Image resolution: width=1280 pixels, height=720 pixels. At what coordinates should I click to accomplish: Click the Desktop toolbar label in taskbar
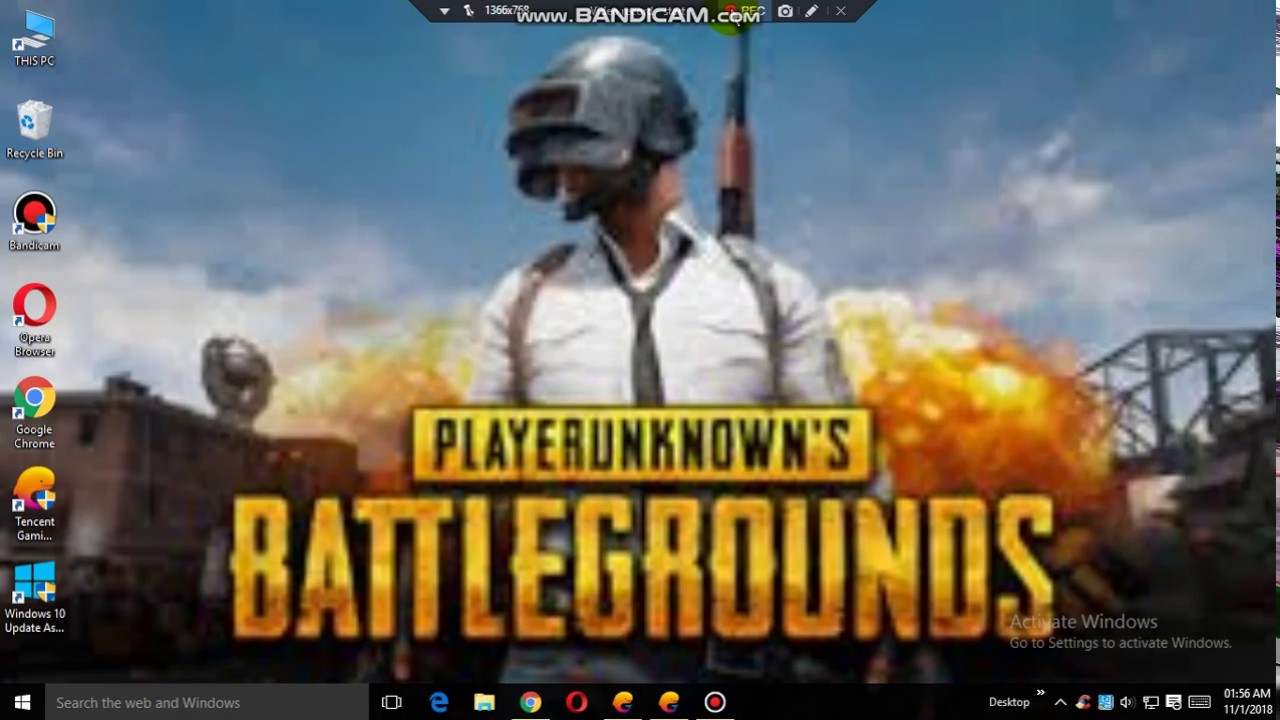1009,702
